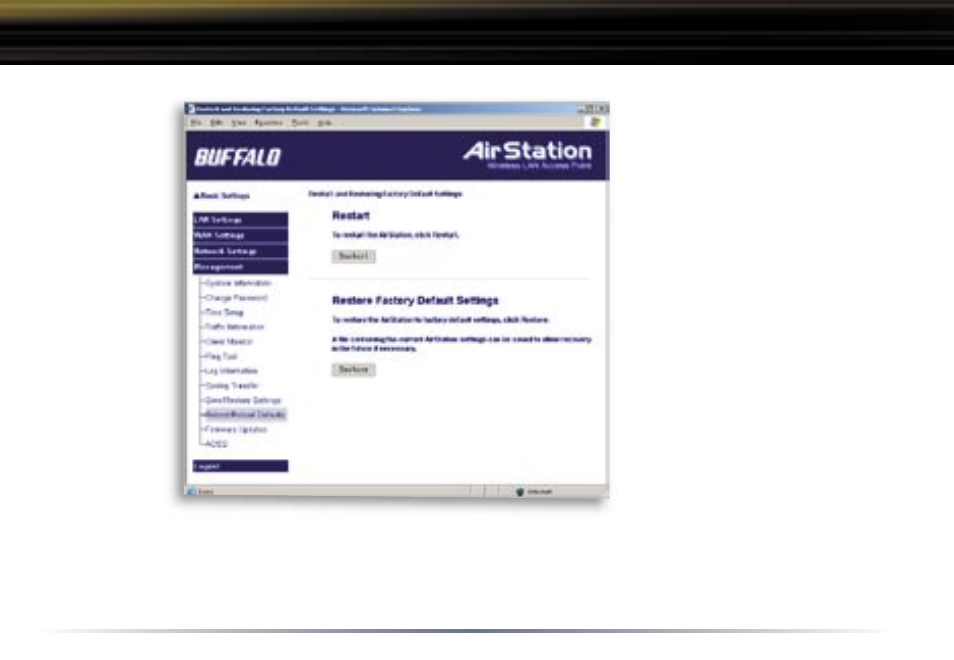Viewport: 954px width, 660px height.
Task: Click the Restart heading text
Action: click(351, 215)
